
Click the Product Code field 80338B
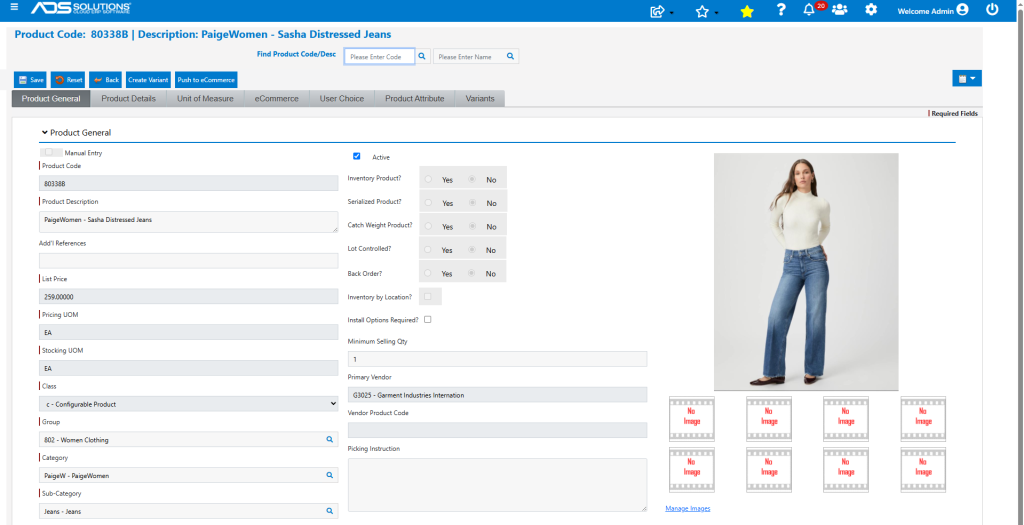coord(189,183)
